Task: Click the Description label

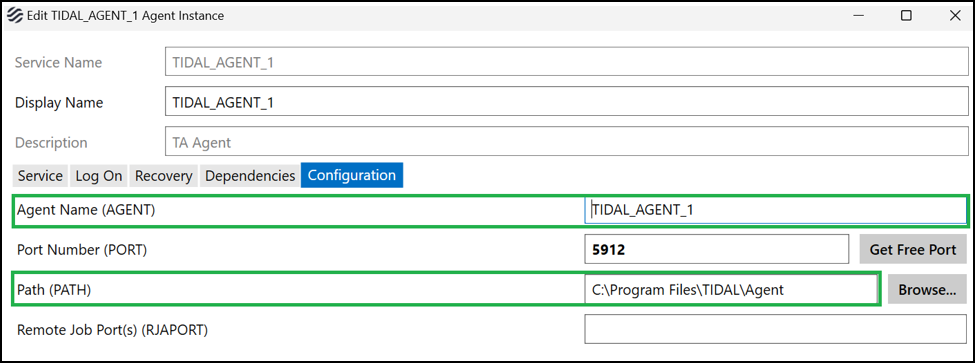Action: pos(51,143)
